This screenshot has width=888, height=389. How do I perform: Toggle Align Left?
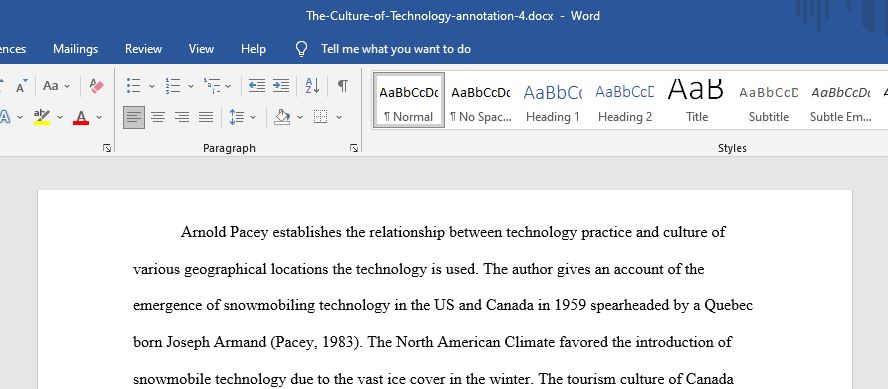click(134, 117)
